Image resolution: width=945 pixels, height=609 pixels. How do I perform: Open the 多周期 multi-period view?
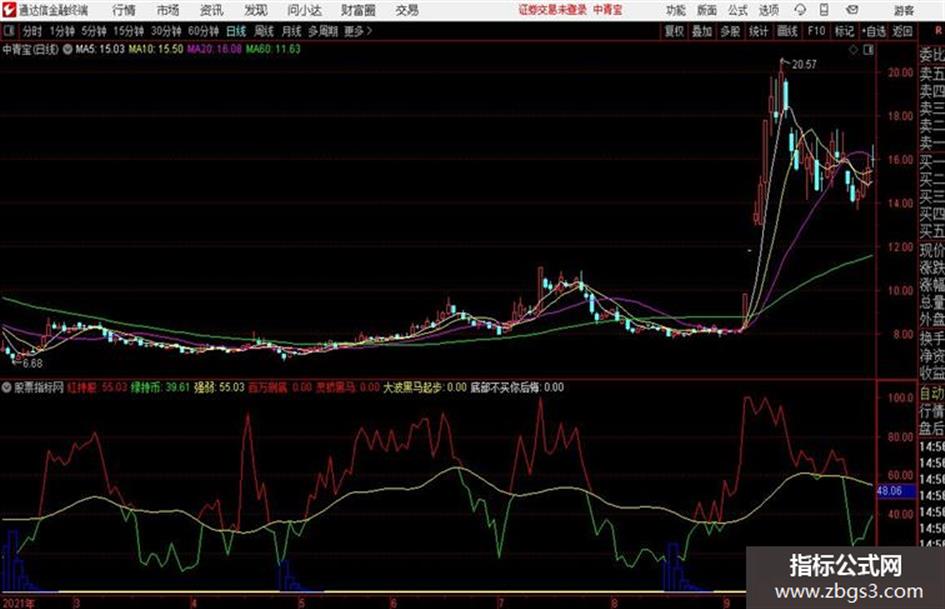(323, 31)
